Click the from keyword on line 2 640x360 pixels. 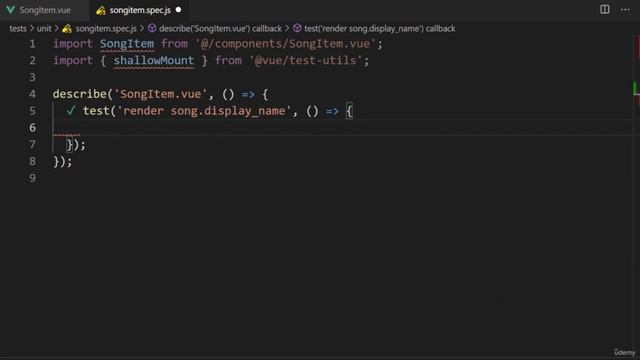click(228, 60)
